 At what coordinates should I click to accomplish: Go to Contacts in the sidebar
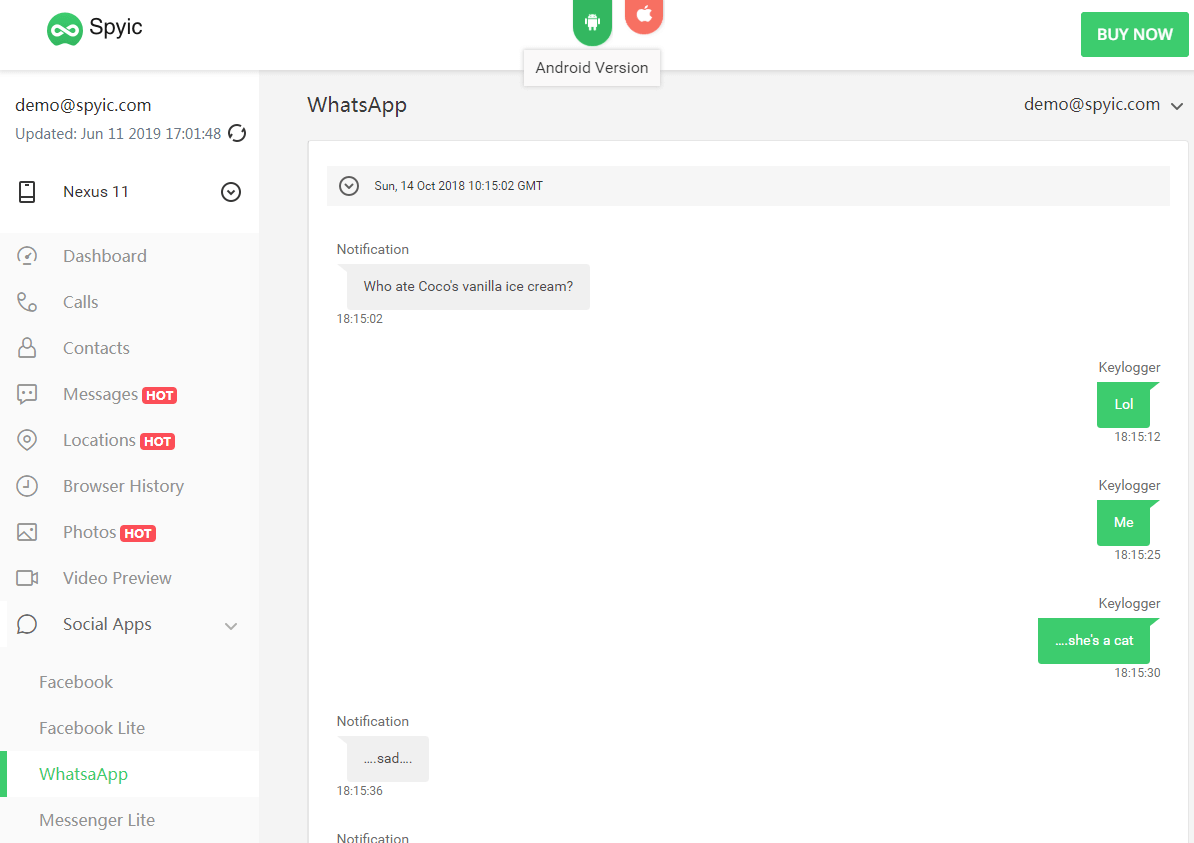(96, 348)
